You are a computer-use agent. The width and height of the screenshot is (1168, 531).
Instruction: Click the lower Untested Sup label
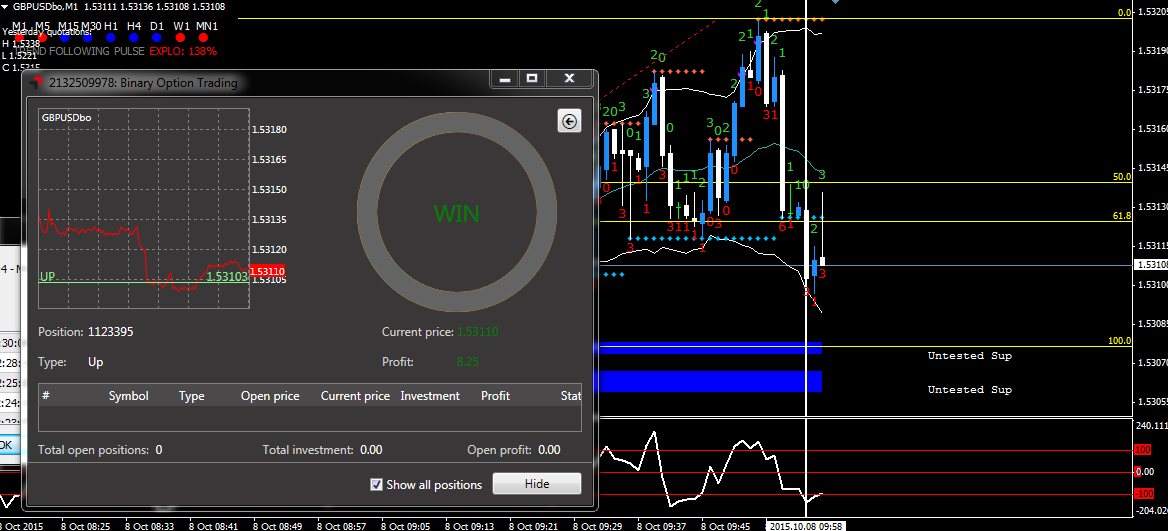pyautogui.click(x=969, y=389)
